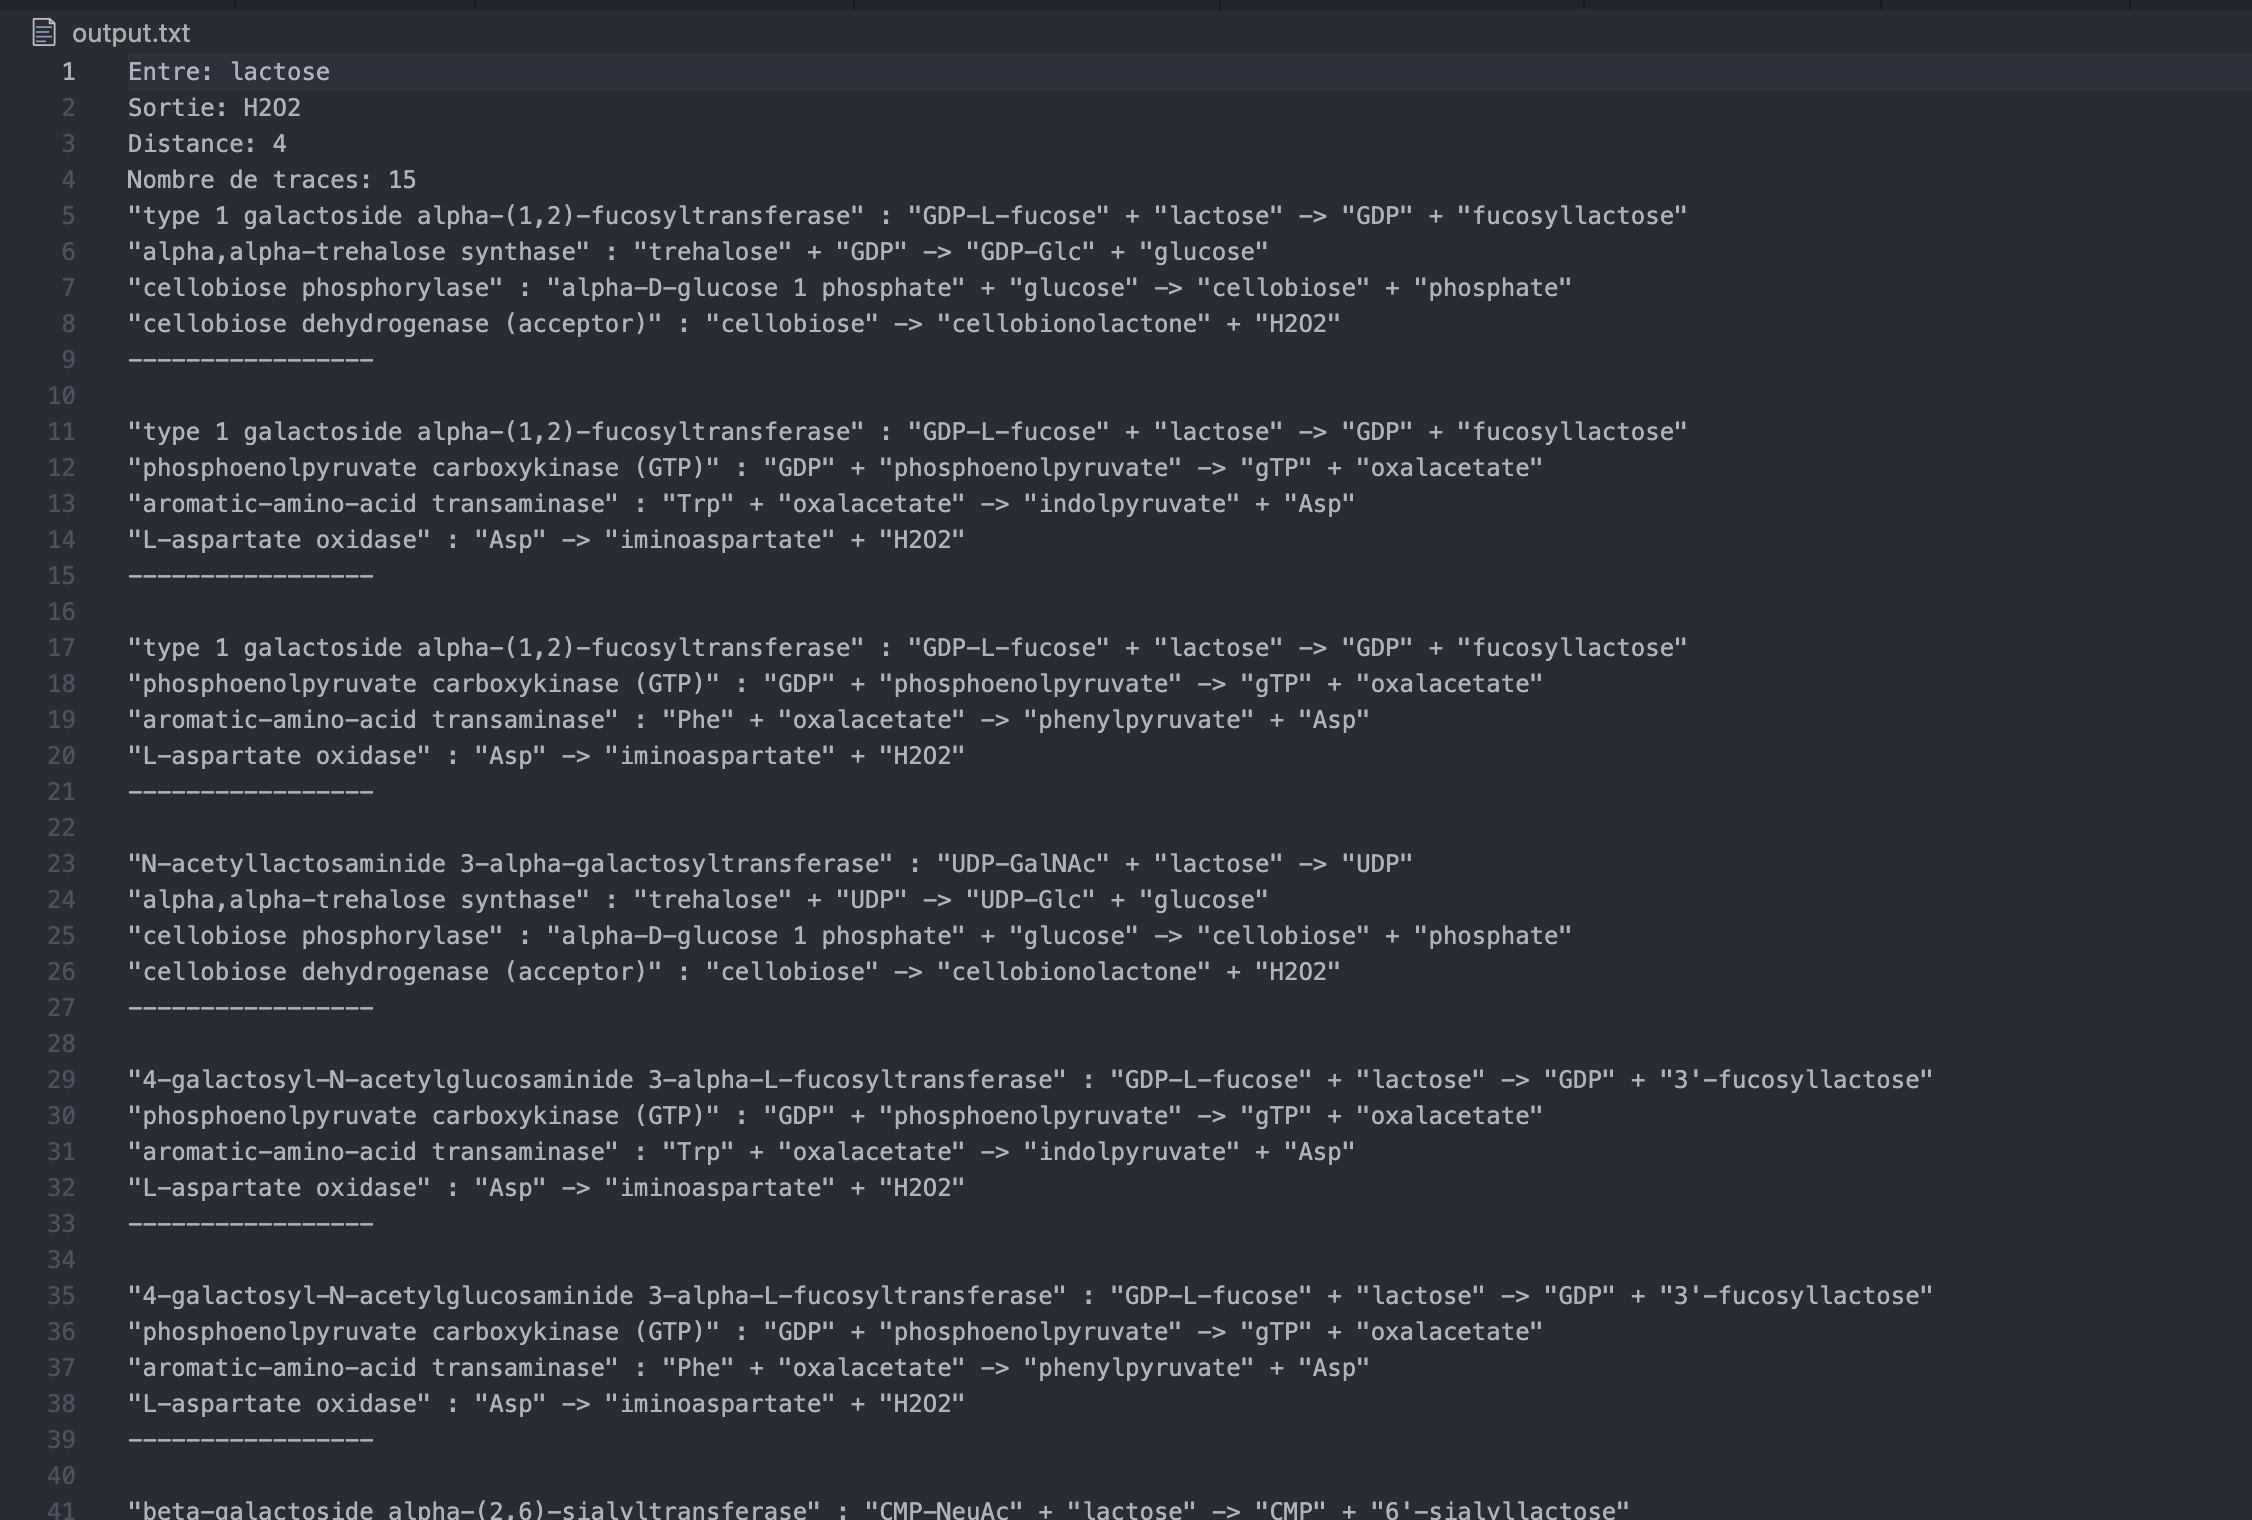Click line 13 transaminase reaction with Trp

(x=741, y=504)
